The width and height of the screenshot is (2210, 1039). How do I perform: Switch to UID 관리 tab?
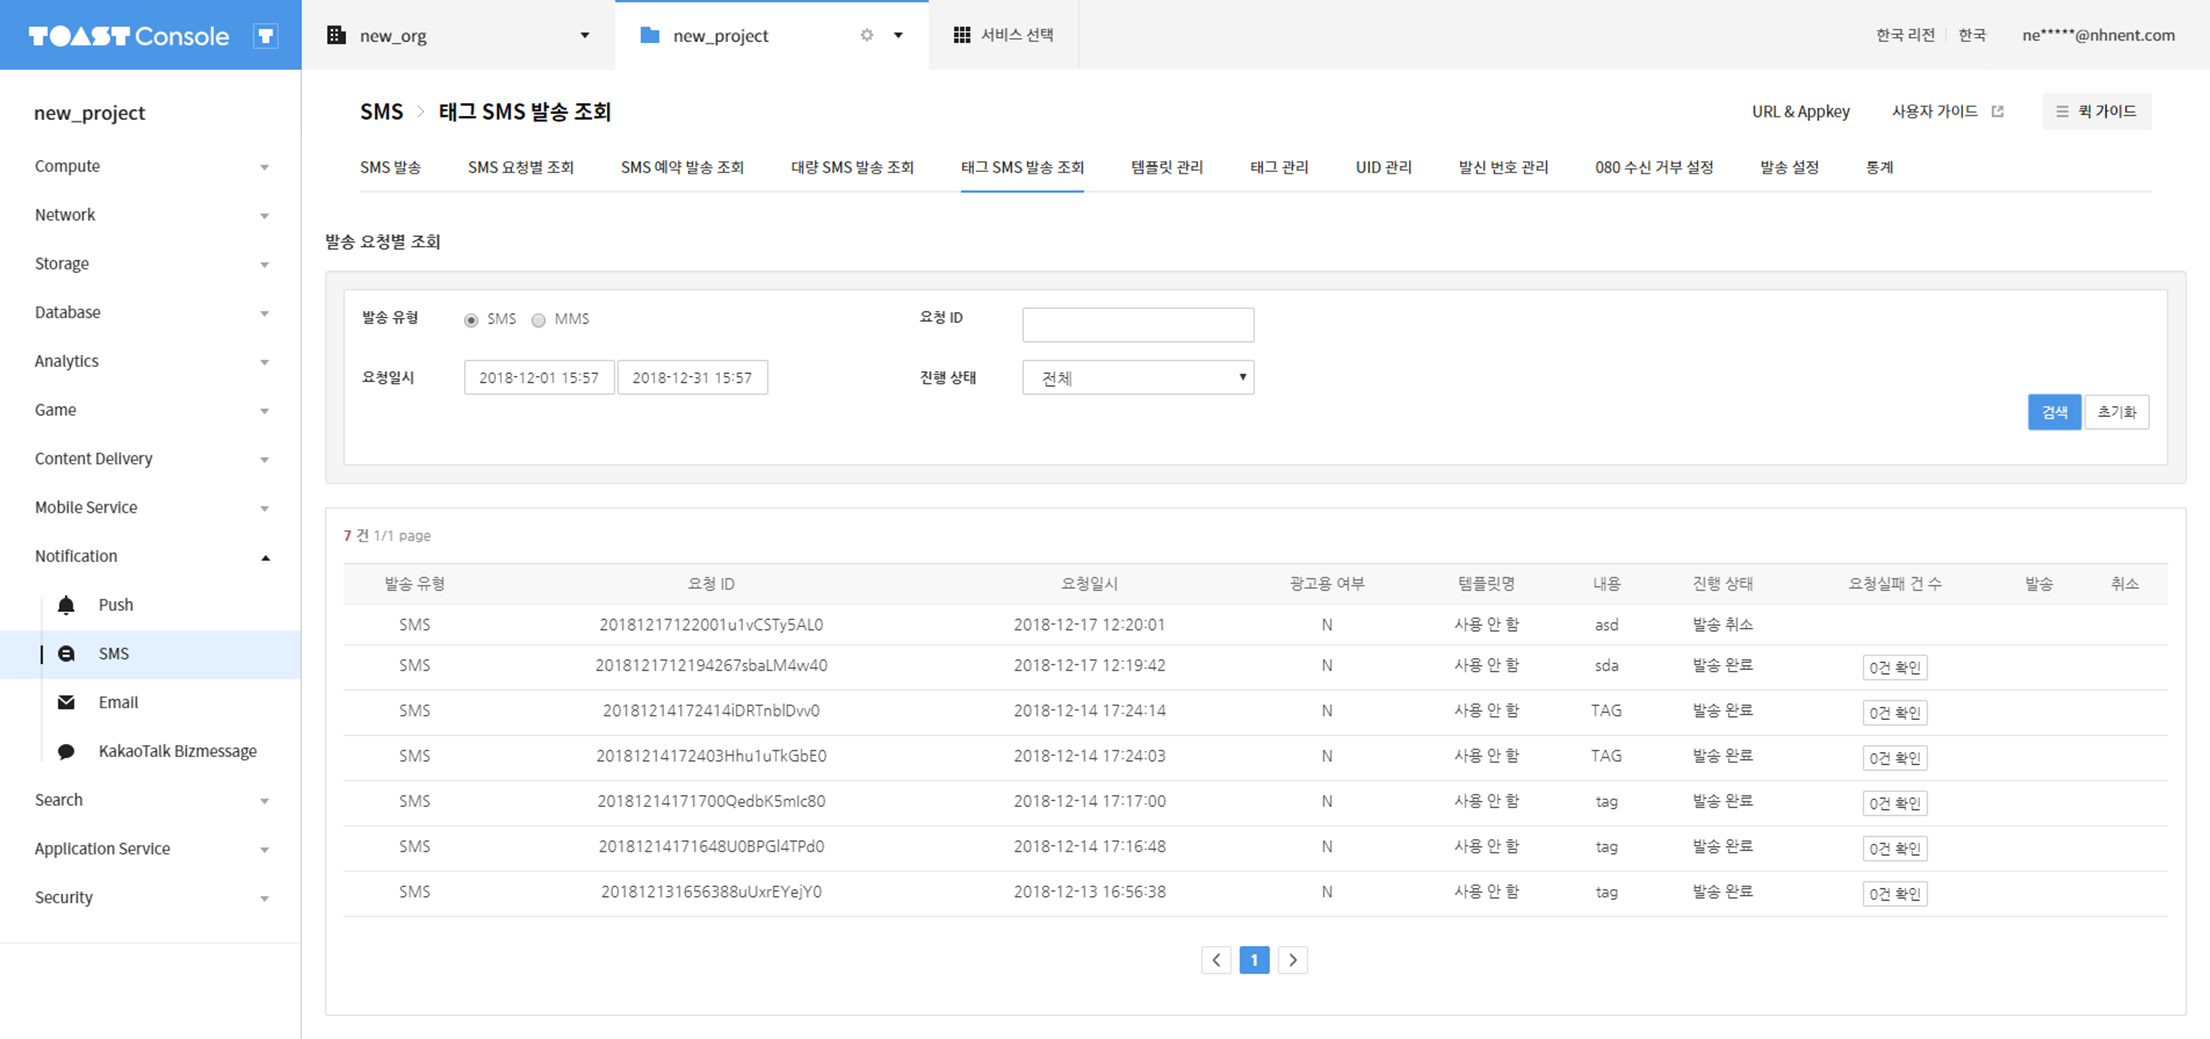click(1384, 167)
